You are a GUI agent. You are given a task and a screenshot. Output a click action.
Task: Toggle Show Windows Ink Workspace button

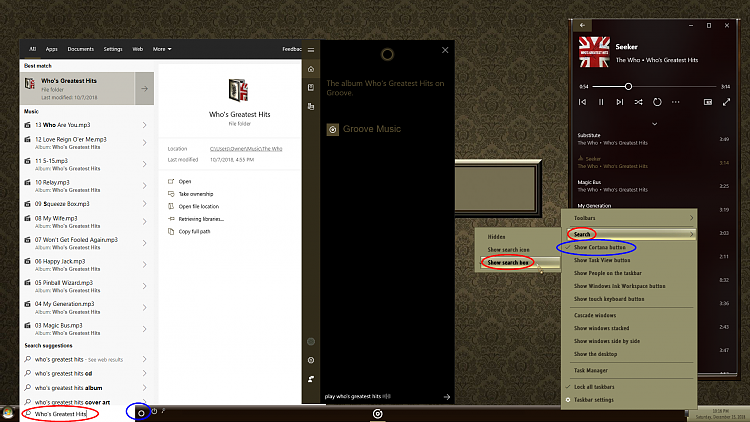tap(620, 286)
